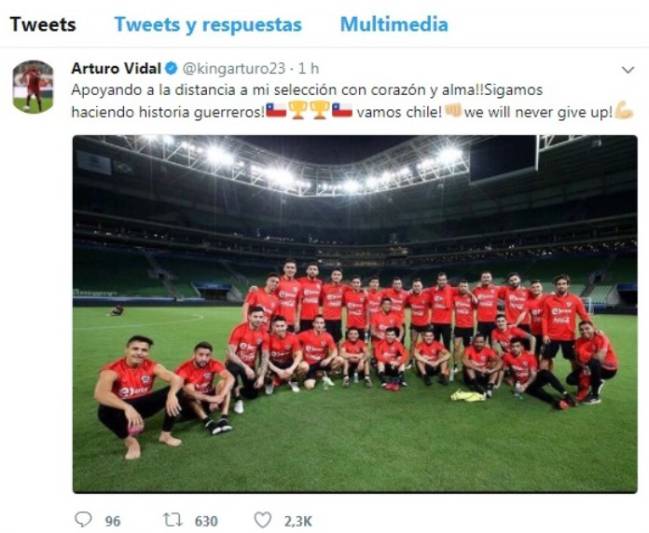Open the Tweets y respuestas tab
The image size is (649, 533).
208,24
